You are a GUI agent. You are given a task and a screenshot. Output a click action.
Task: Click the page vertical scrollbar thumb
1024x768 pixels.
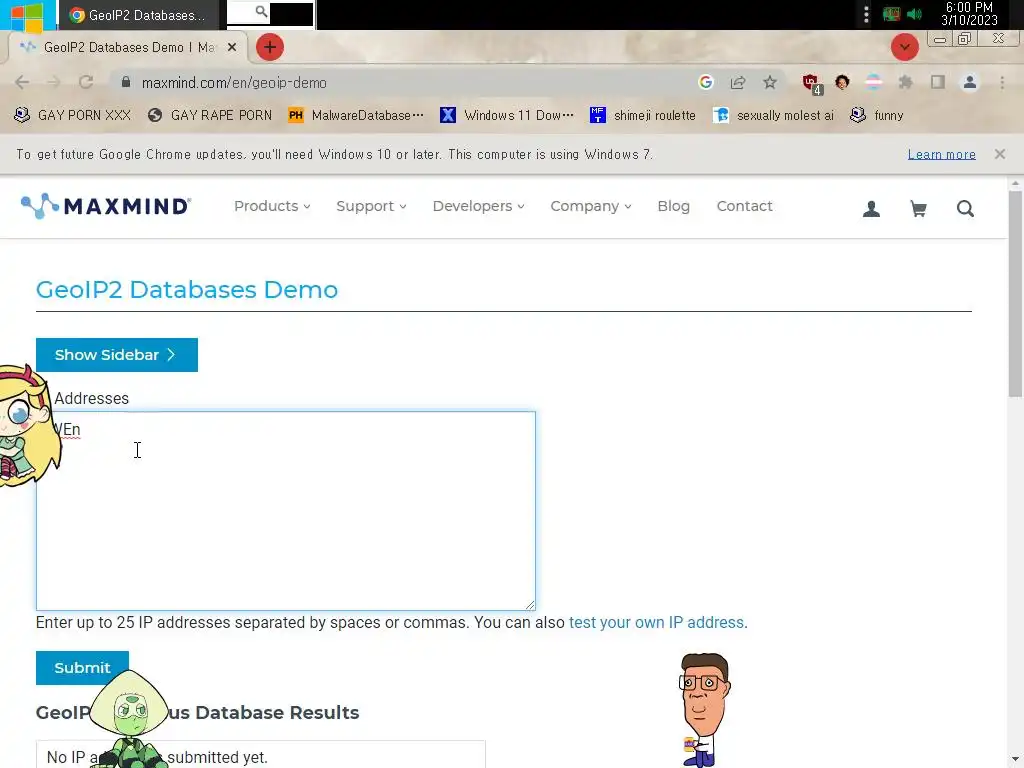[x=1015, y=294]
